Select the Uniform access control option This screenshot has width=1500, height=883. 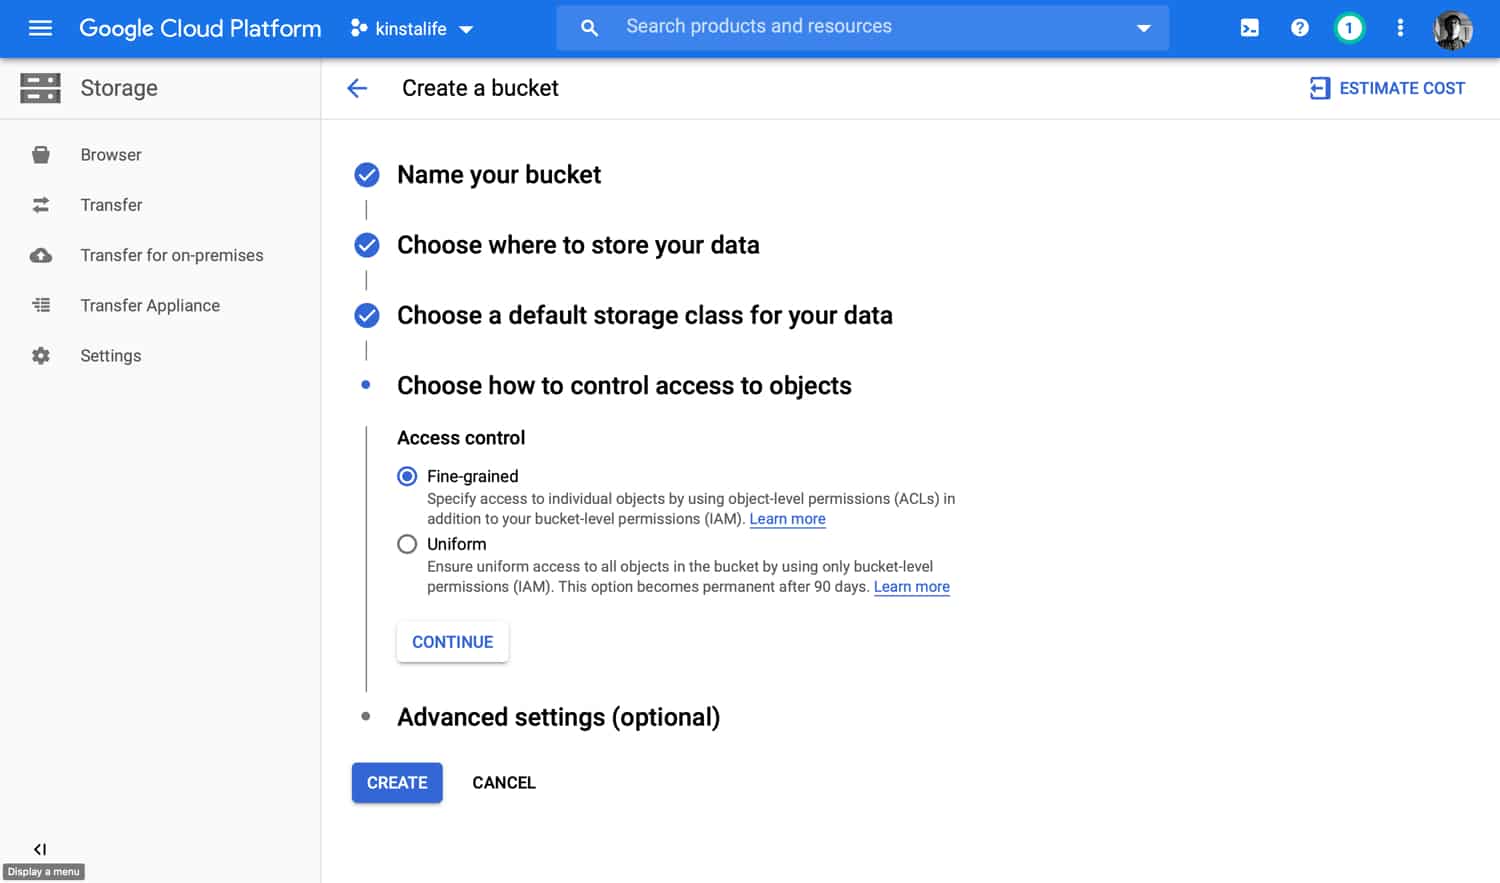pyautogui.click(x=407, y=543)
